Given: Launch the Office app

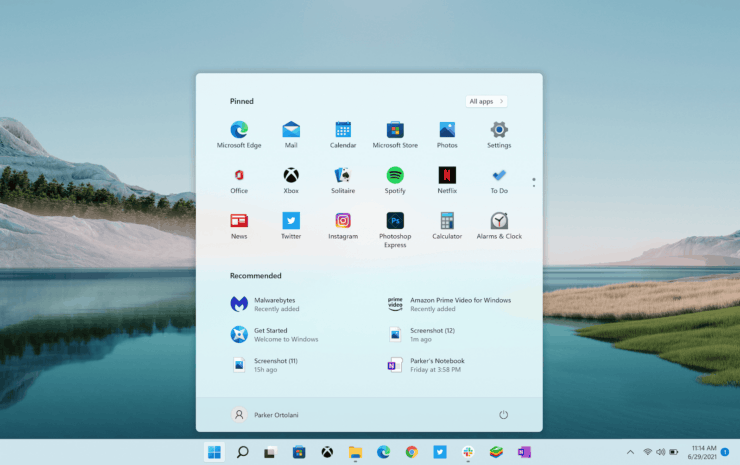Looking at the screenshot, I should pyautogui.click(x=239, y=180).
